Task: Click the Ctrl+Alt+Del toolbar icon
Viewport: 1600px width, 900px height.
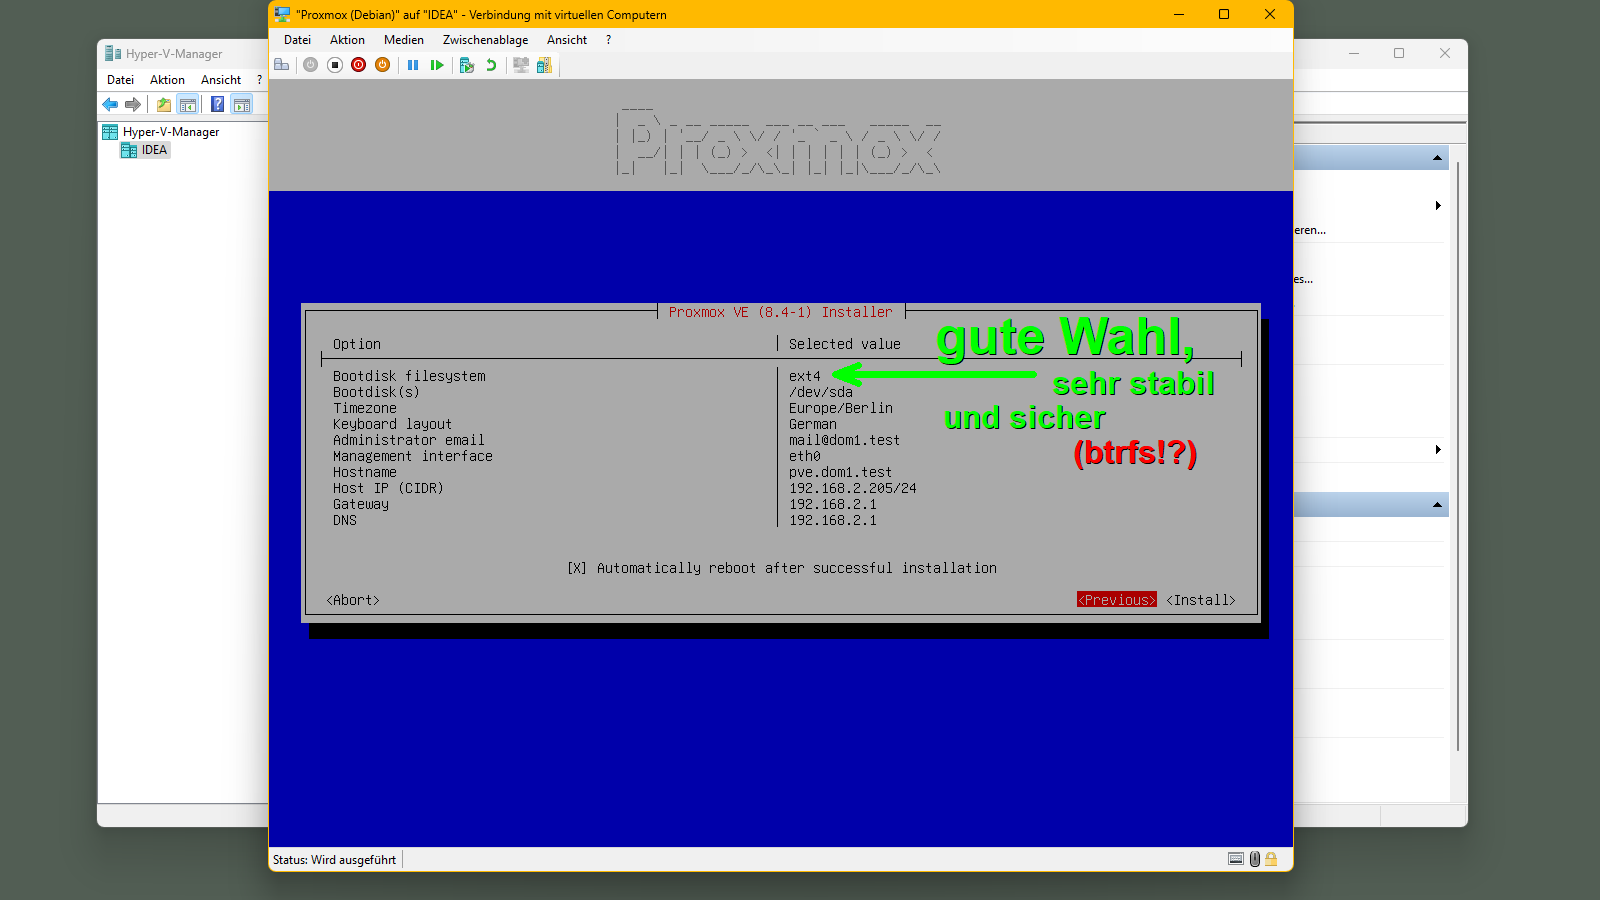Action: pos(282,65)
